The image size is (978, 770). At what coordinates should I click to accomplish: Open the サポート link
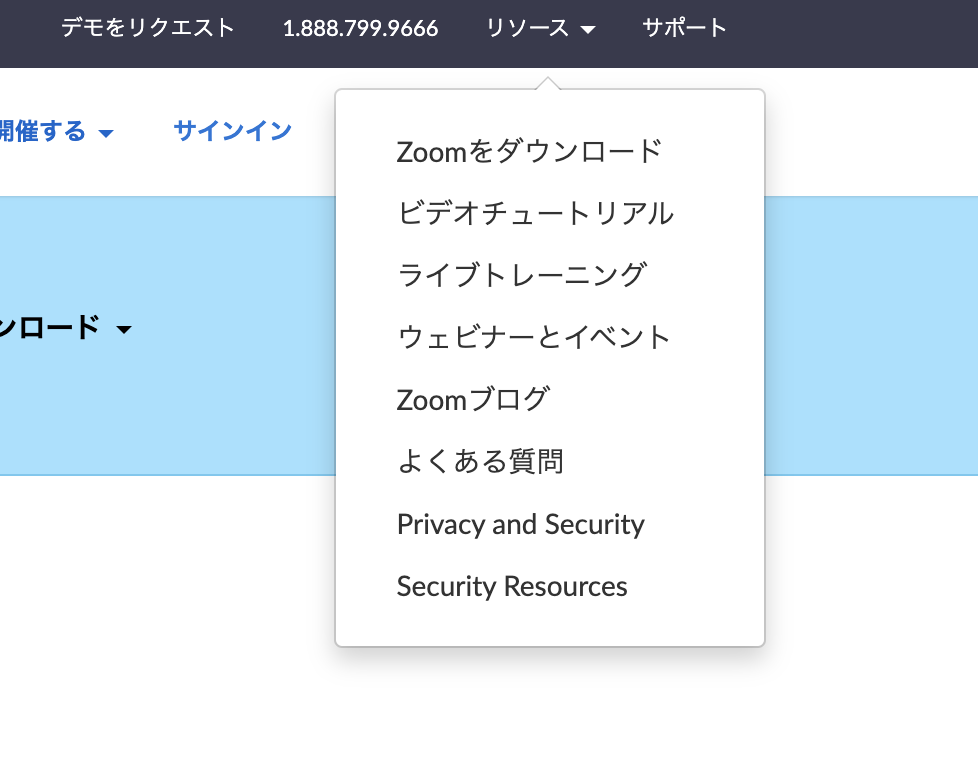[x=684, y=28]
